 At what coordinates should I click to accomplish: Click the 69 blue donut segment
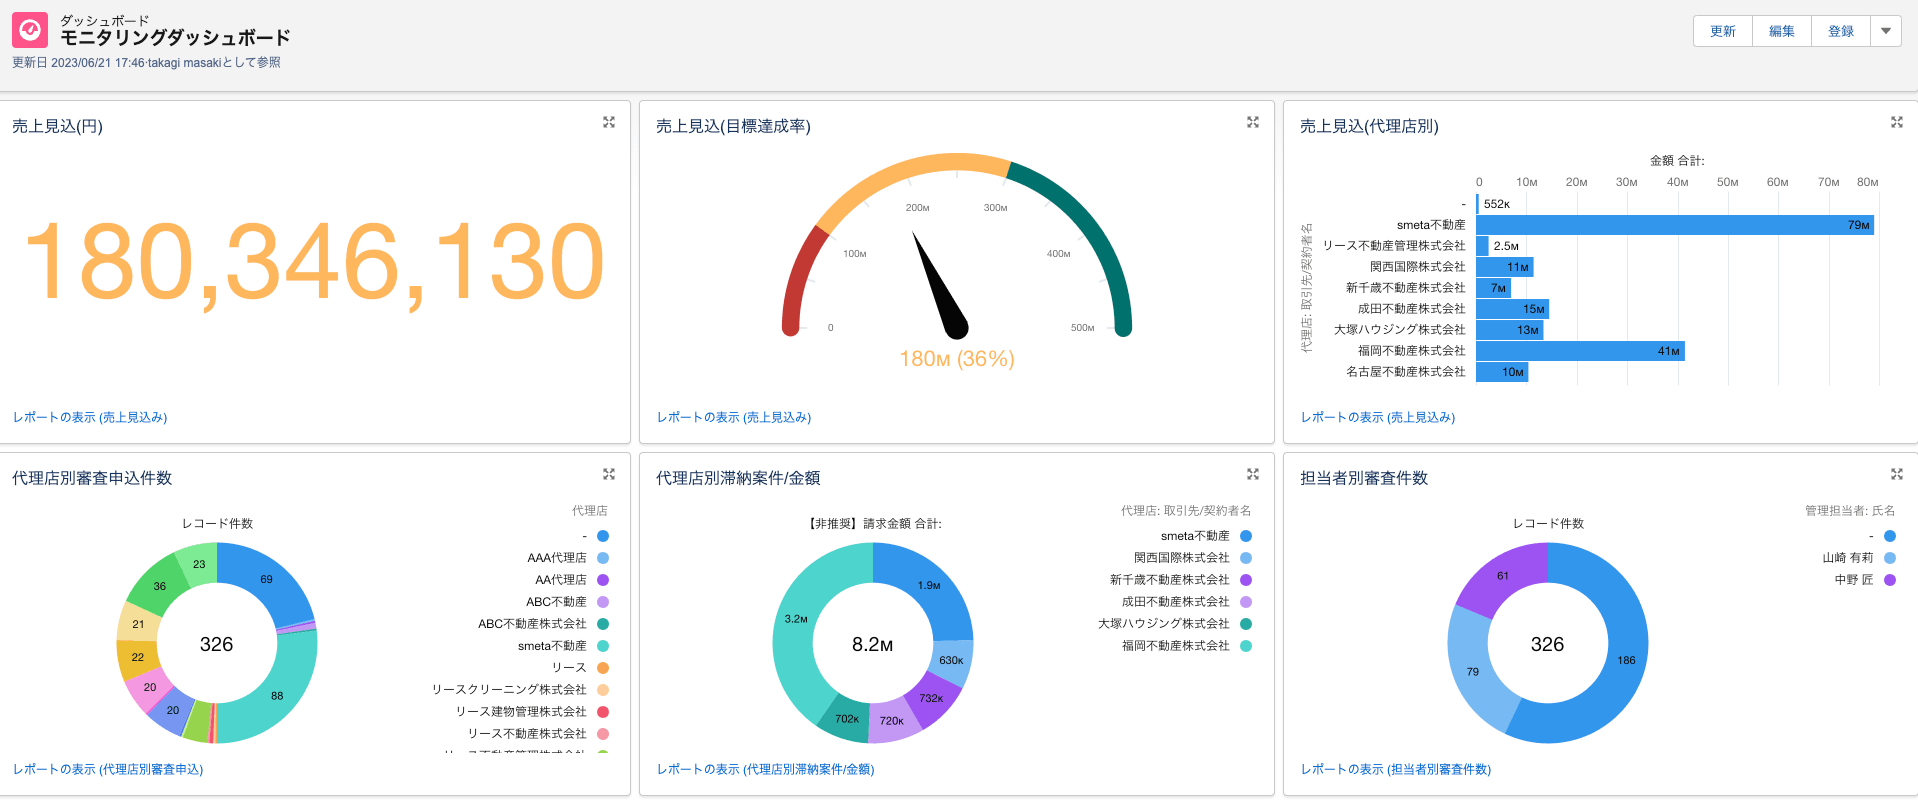265,580
